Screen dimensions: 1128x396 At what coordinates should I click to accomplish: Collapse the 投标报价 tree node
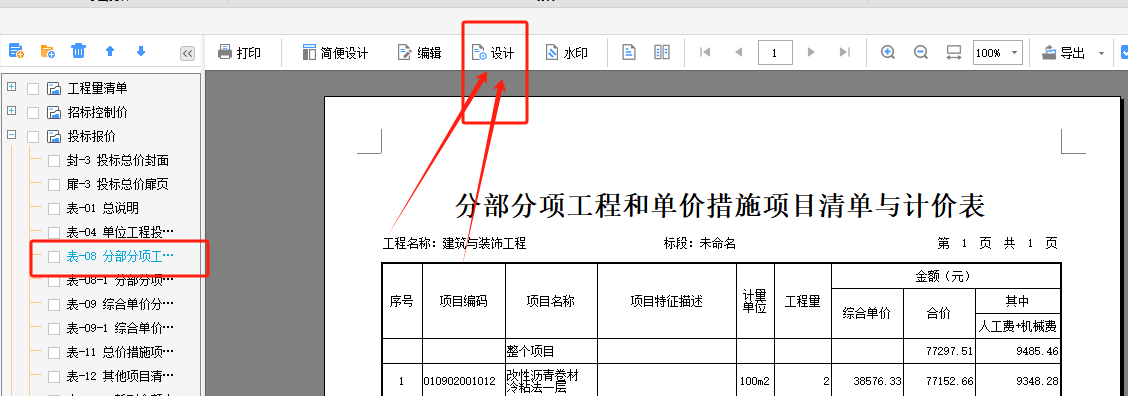[12, 135]
